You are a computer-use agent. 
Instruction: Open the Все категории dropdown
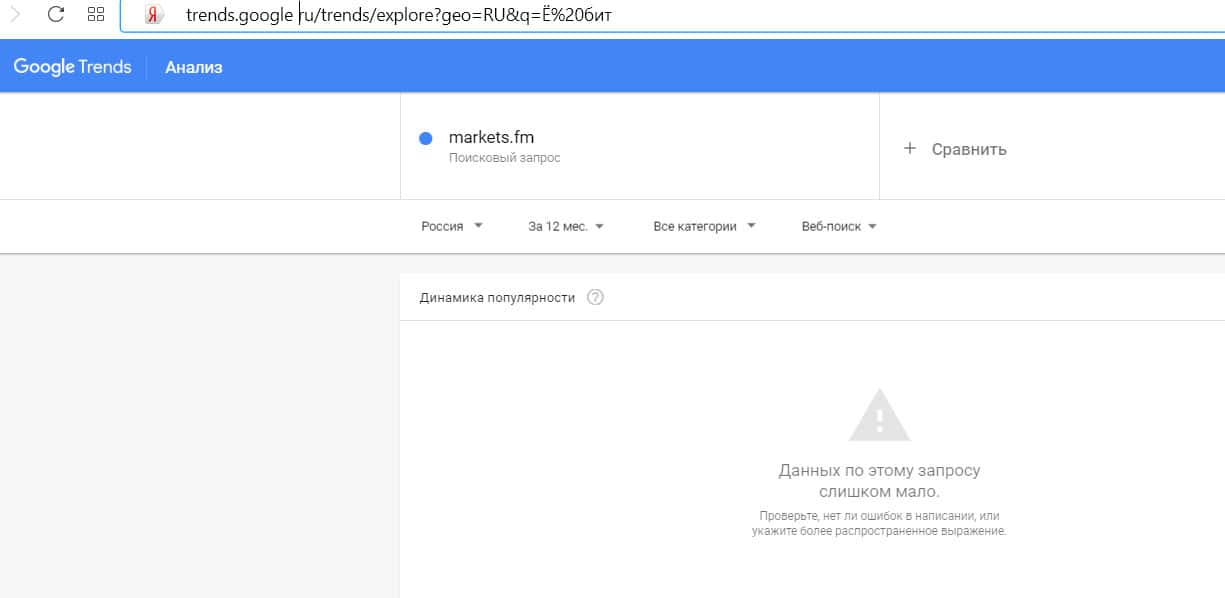(704, 226)
